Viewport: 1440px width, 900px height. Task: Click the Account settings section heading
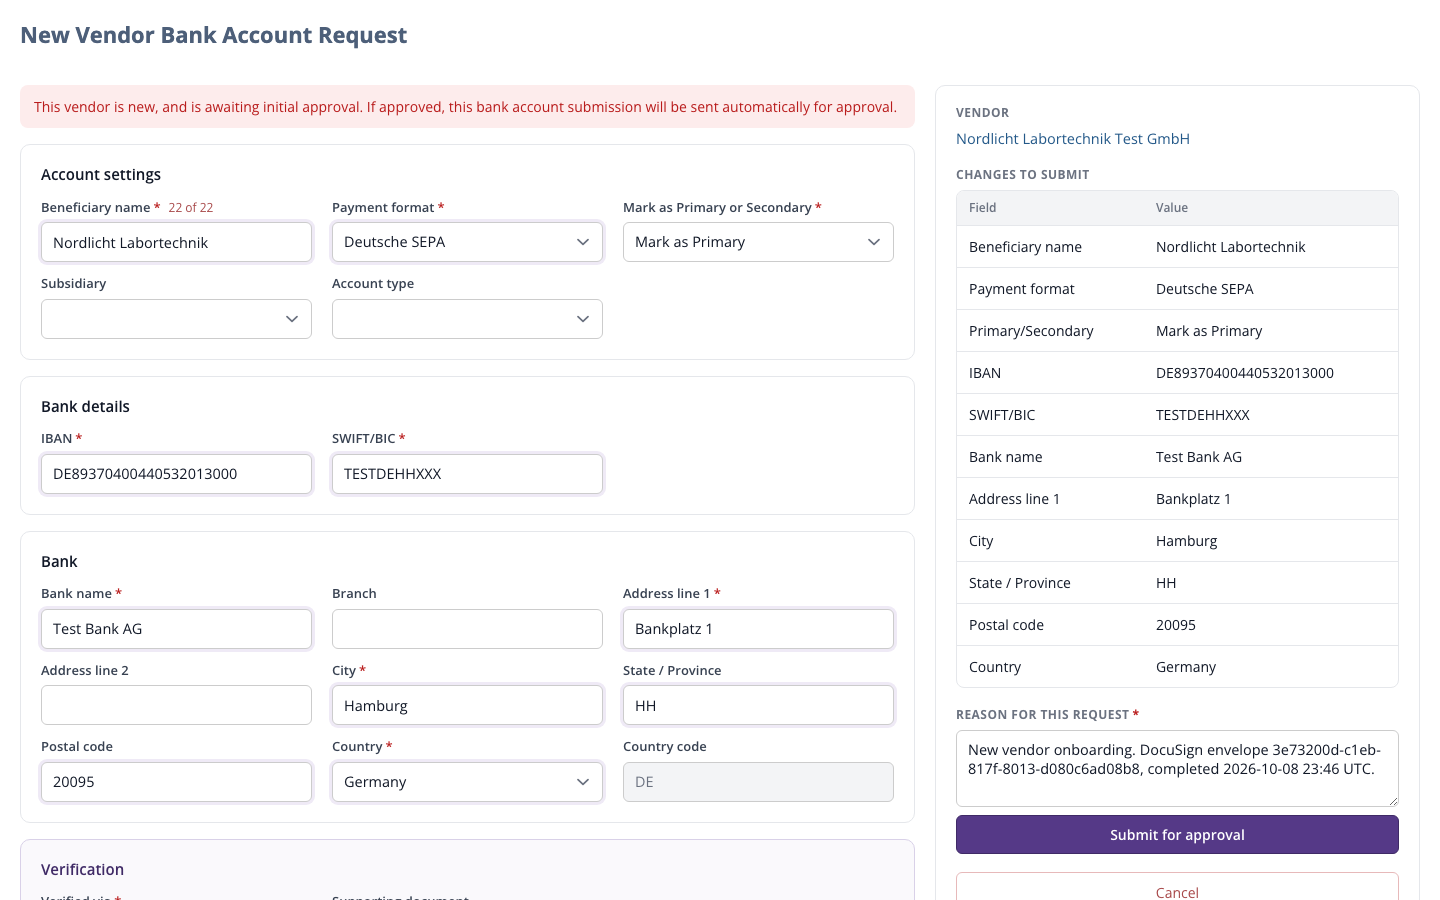(101, 175)
